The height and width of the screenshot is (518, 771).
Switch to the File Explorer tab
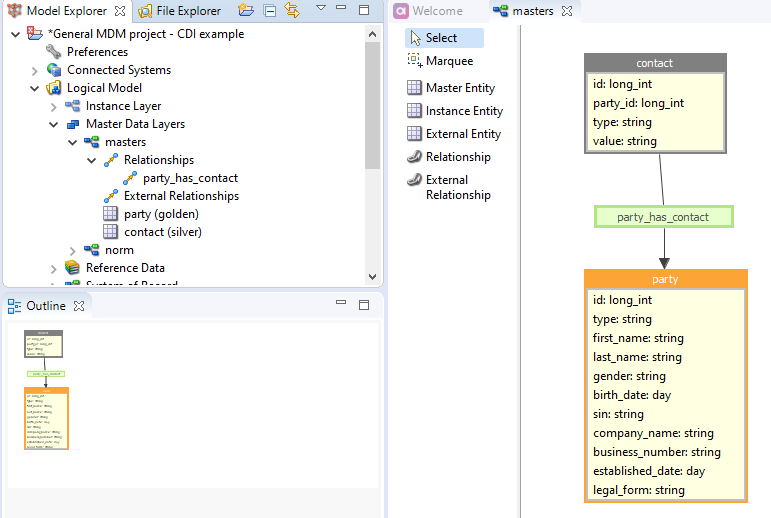pos(187,11)
